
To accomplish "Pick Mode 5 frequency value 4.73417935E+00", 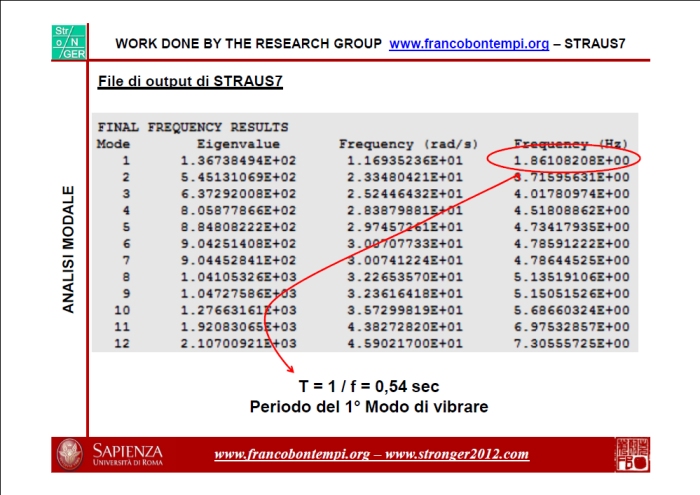I will coord(571,226).
